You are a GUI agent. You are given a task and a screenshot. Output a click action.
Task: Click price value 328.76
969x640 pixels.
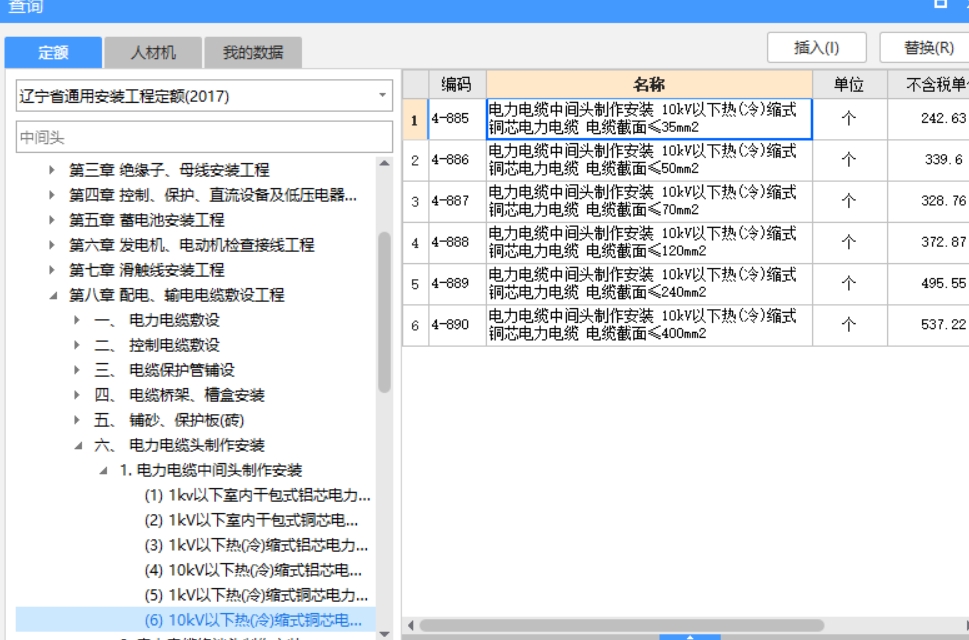(x=943, y=201)
